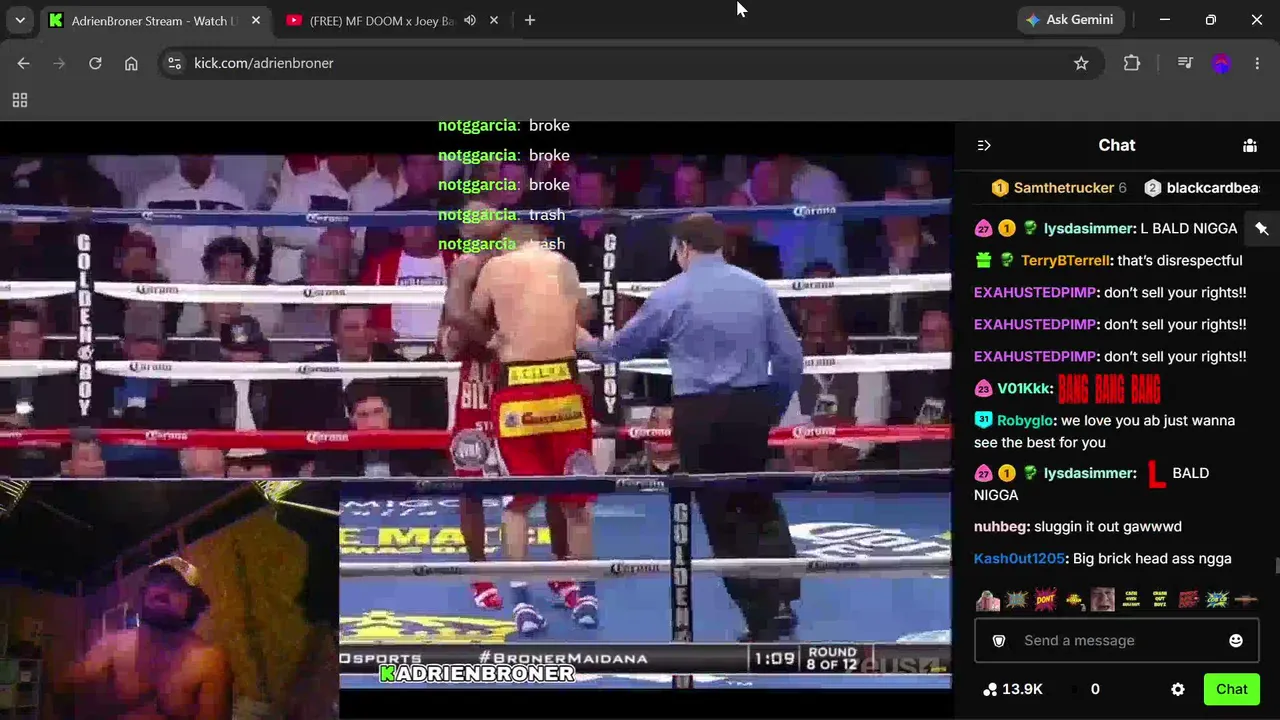Open lysdasimmer's username in first chat message
1280x720 pixels.
1089,229
